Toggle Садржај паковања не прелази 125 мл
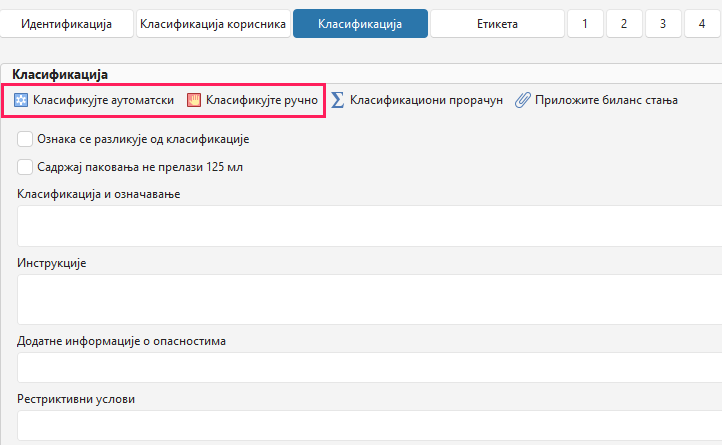 25,167
